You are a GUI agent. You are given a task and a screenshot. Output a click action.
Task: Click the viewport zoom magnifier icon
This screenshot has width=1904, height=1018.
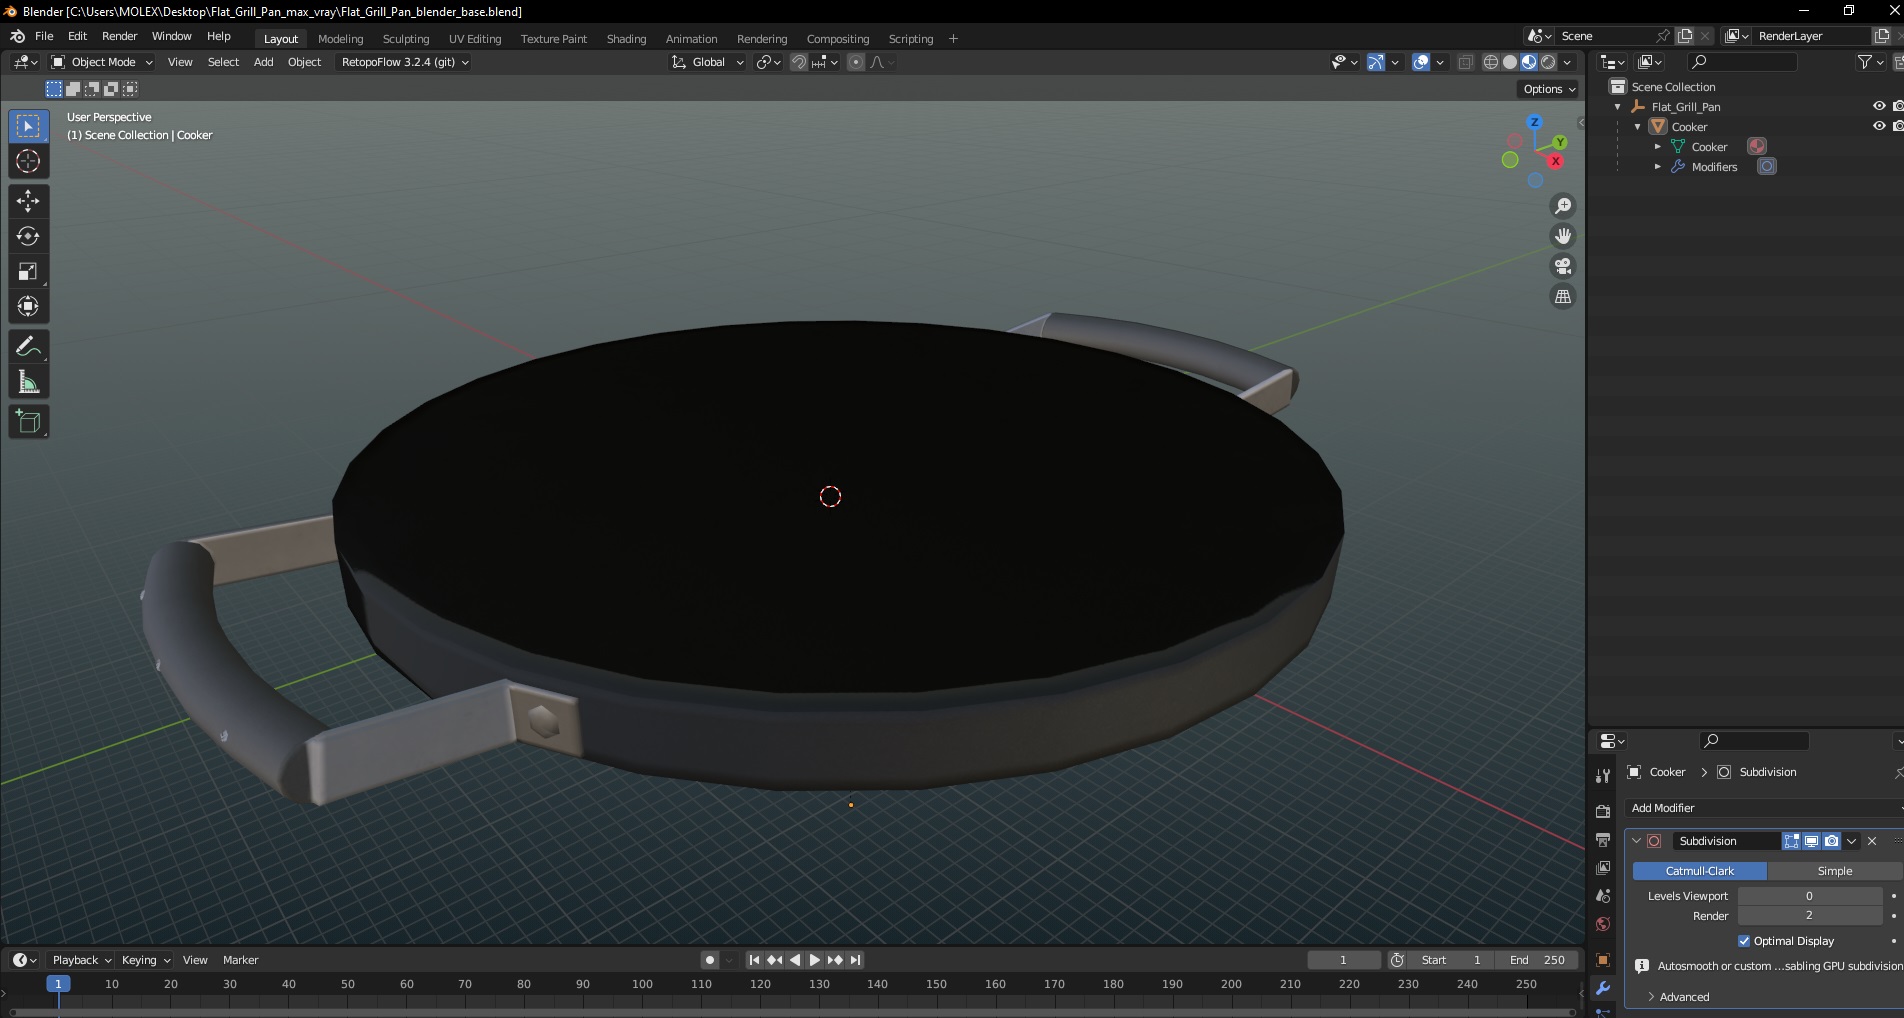pyautogui.click(x=1562, y=206)
